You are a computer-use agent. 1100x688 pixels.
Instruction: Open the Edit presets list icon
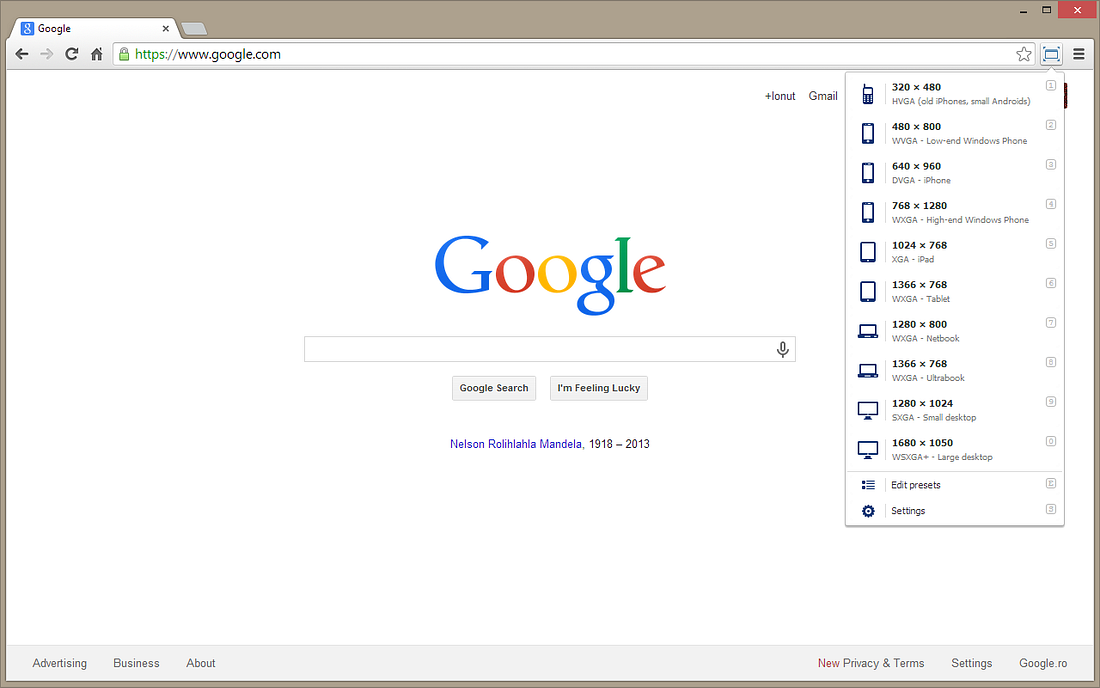pyautogui.click(x=867, y=484)
